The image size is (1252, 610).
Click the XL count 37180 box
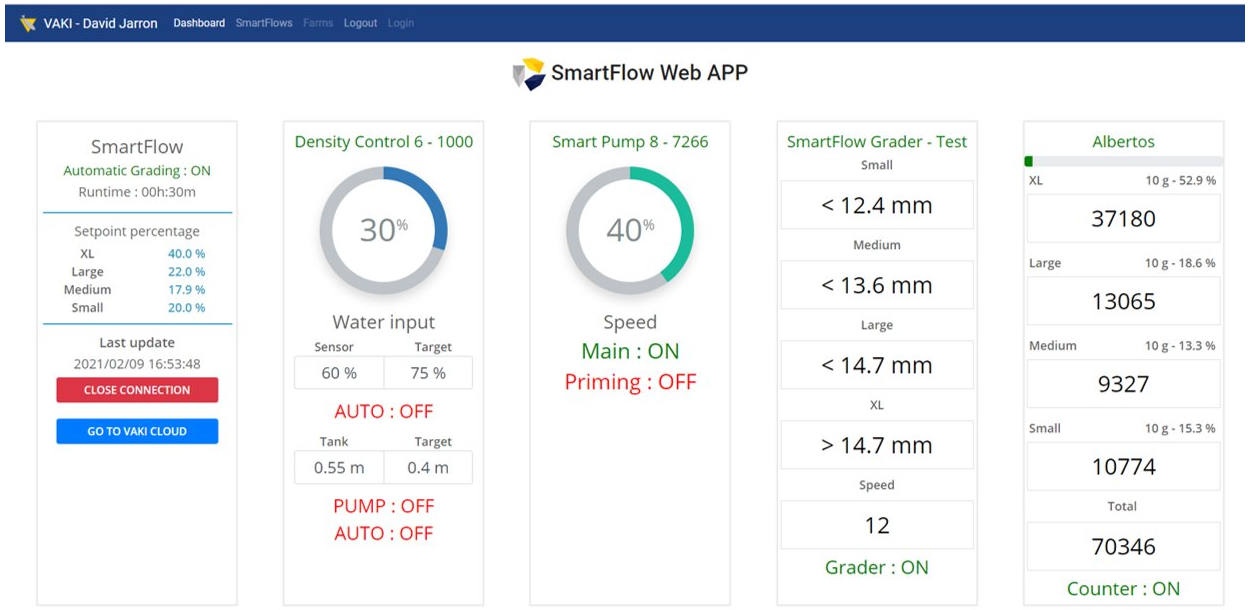click(x=1123, y=218)
